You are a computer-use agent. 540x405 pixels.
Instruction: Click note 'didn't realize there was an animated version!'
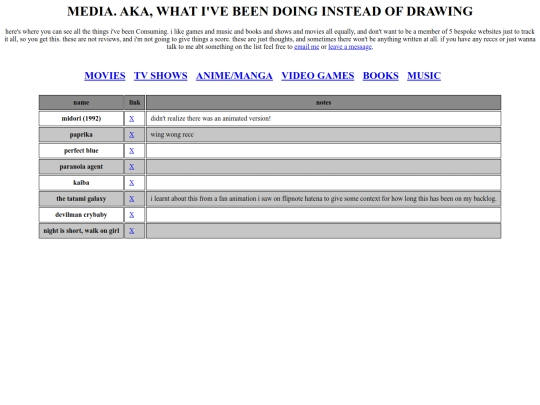pyautogui.click(x=210, y=118)
